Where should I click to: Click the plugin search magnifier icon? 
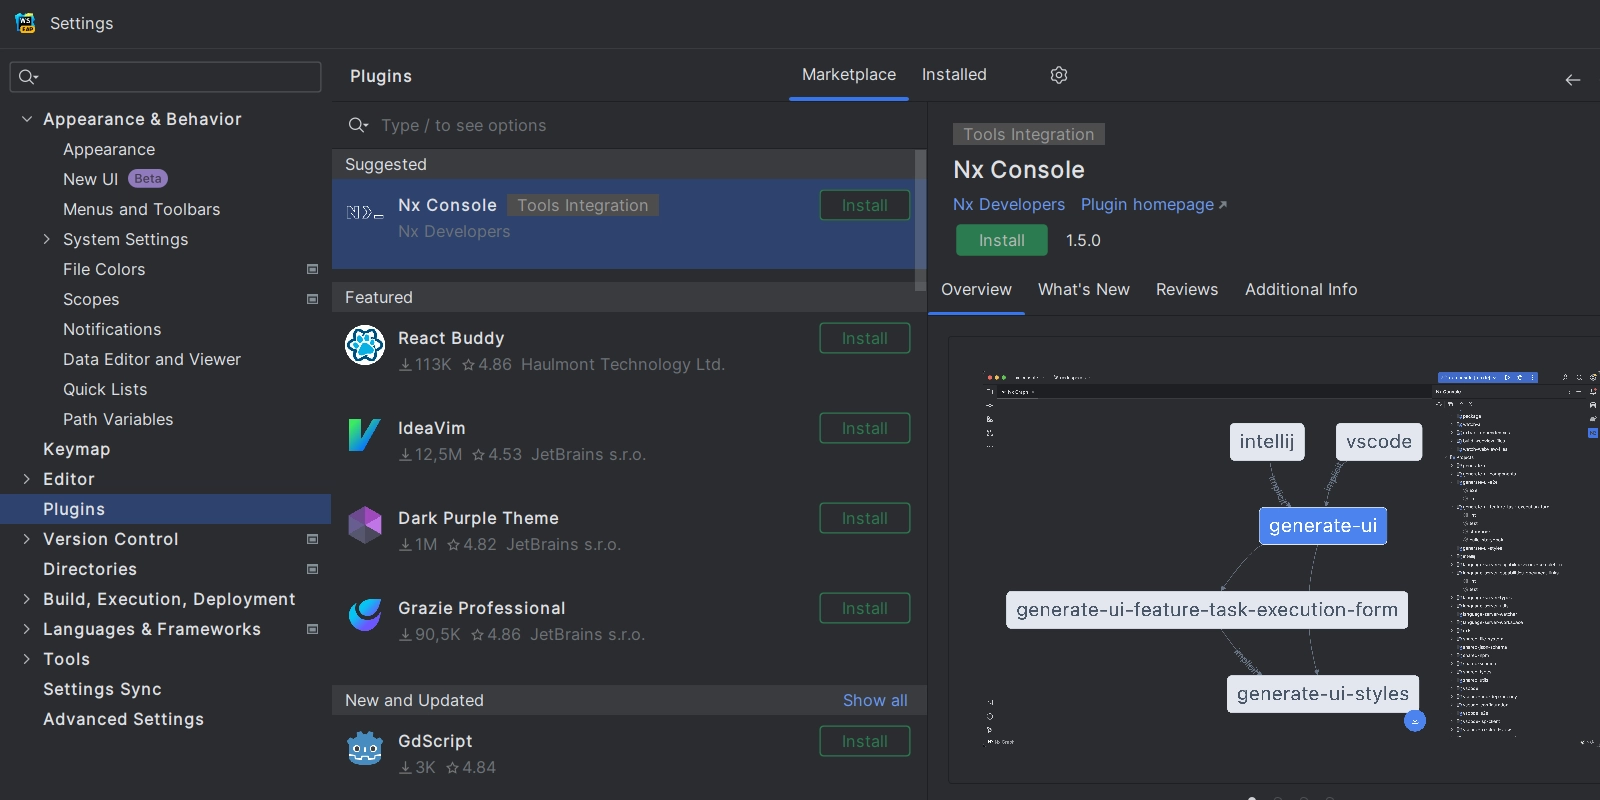point(358,125)
